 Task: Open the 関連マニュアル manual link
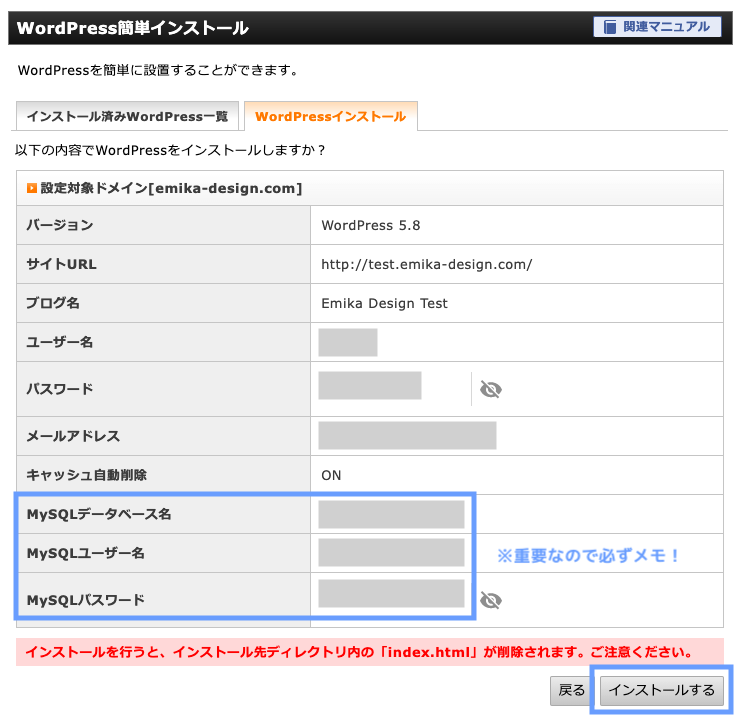657,27
